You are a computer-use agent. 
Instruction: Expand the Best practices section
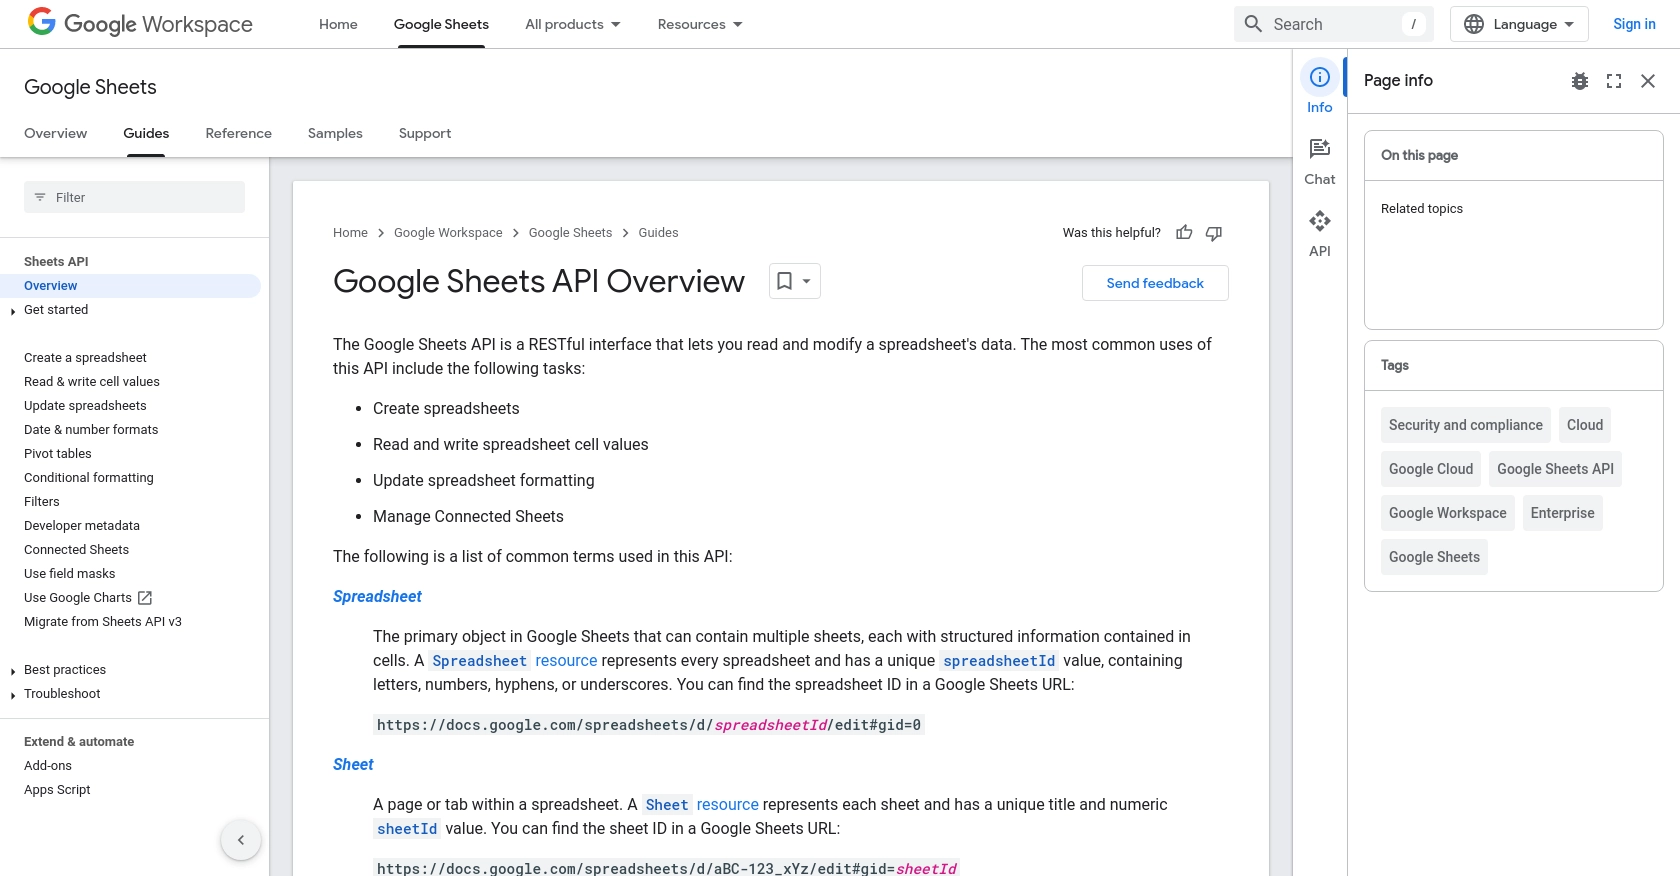pyautogui.click(x=12, y=671)
